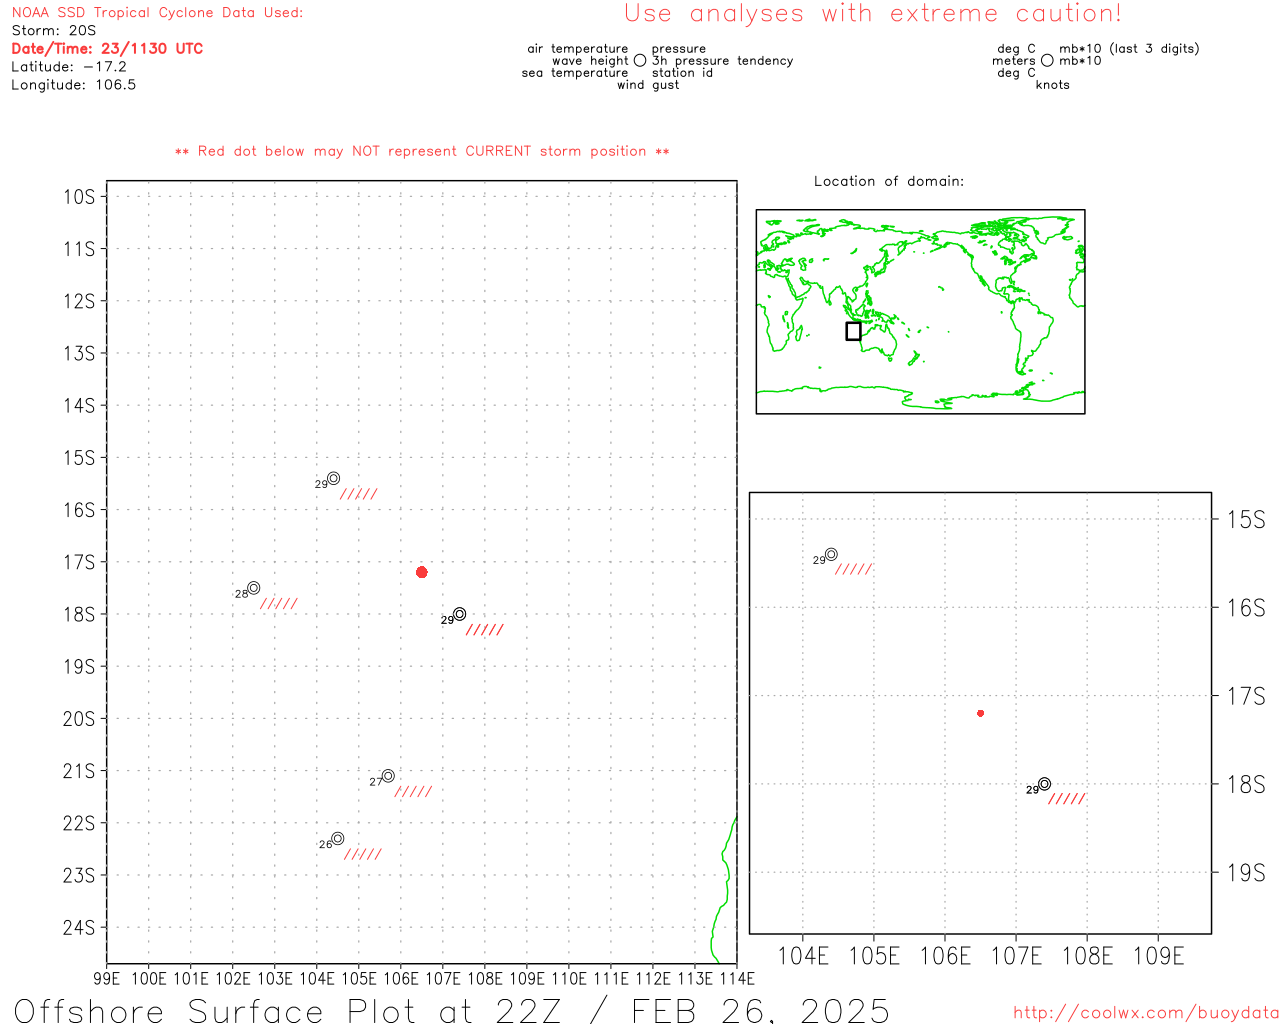This screenshot has height=1024, width=1280.
Task: Click 'sea temperature' legend label
Action: coord(575,73)
